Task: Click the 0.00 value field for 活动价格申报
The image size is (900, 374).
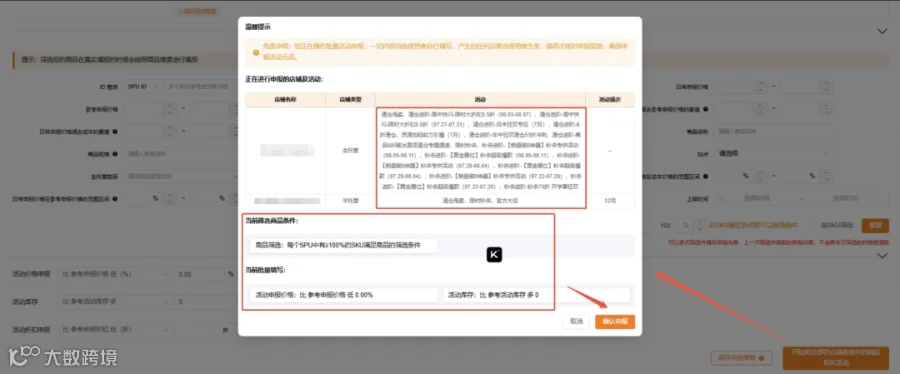Action: coord(201,274)
